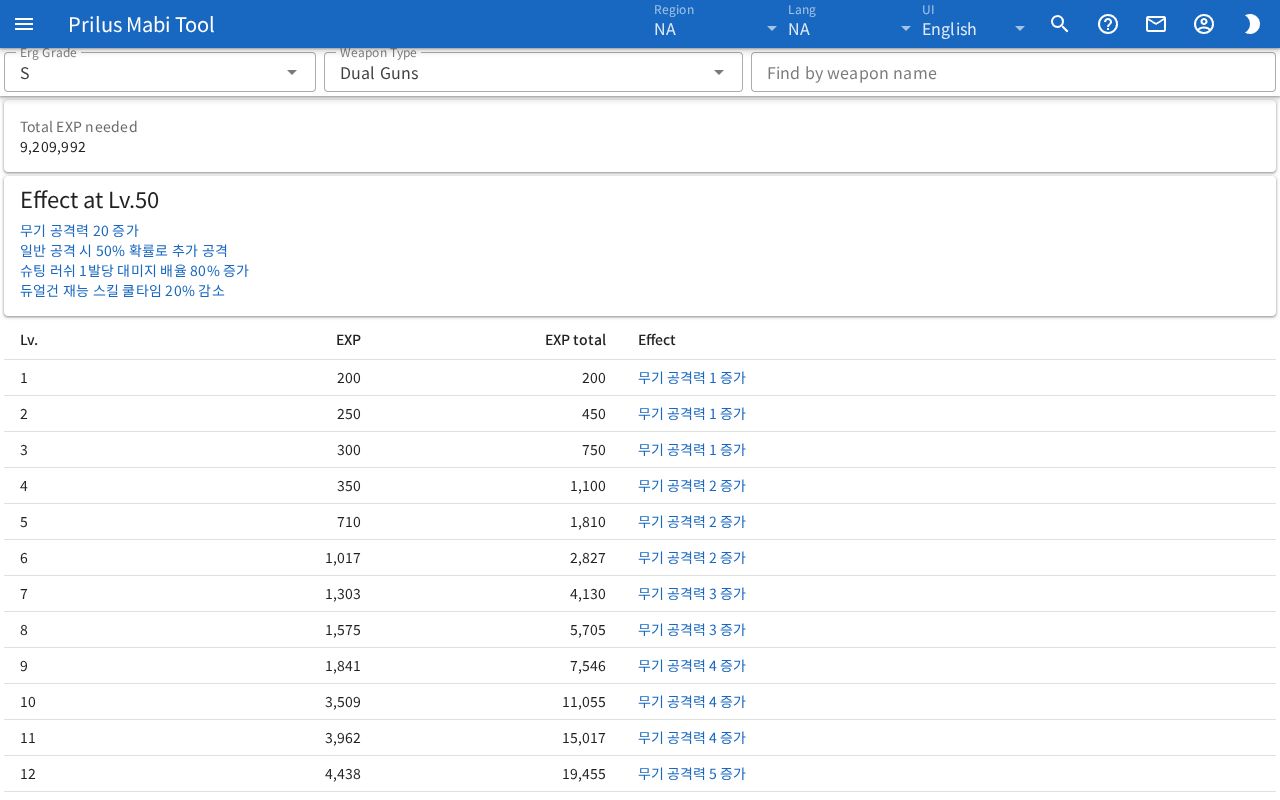The image size is (1280, 800).
Task: Click the '무기 공격력 20 증가' effect link
Action: [x=79, y=230]
